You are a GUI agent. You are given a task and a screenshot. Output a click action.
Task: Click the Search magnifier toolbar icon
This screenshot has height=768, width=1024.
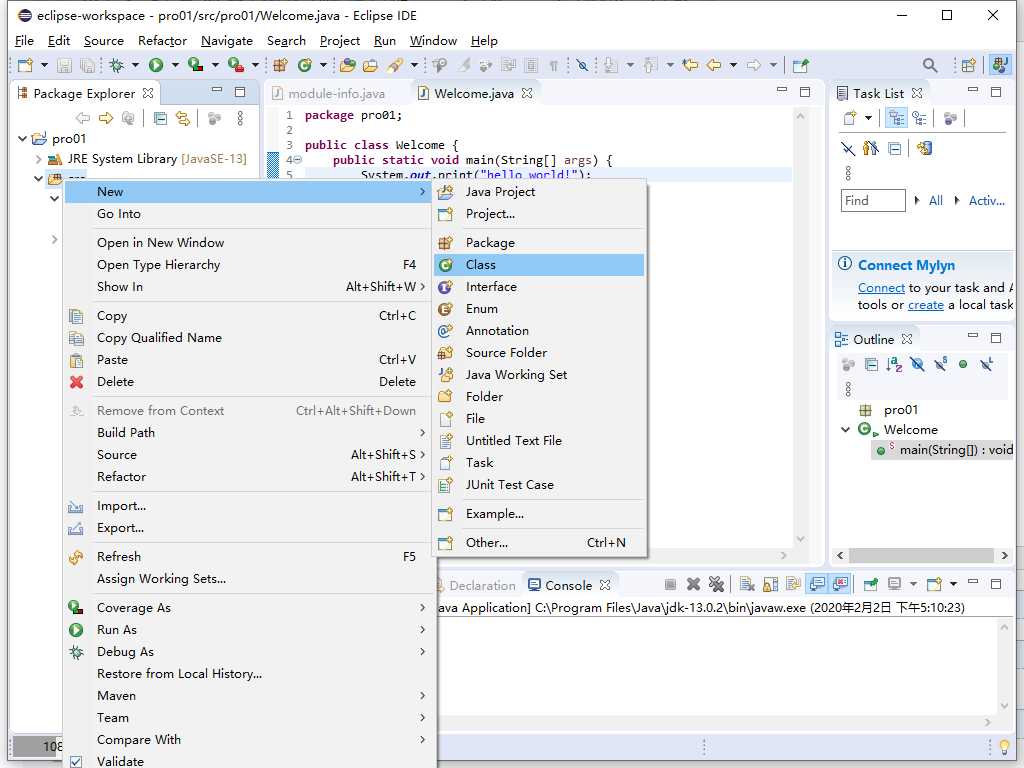point(930,65)
